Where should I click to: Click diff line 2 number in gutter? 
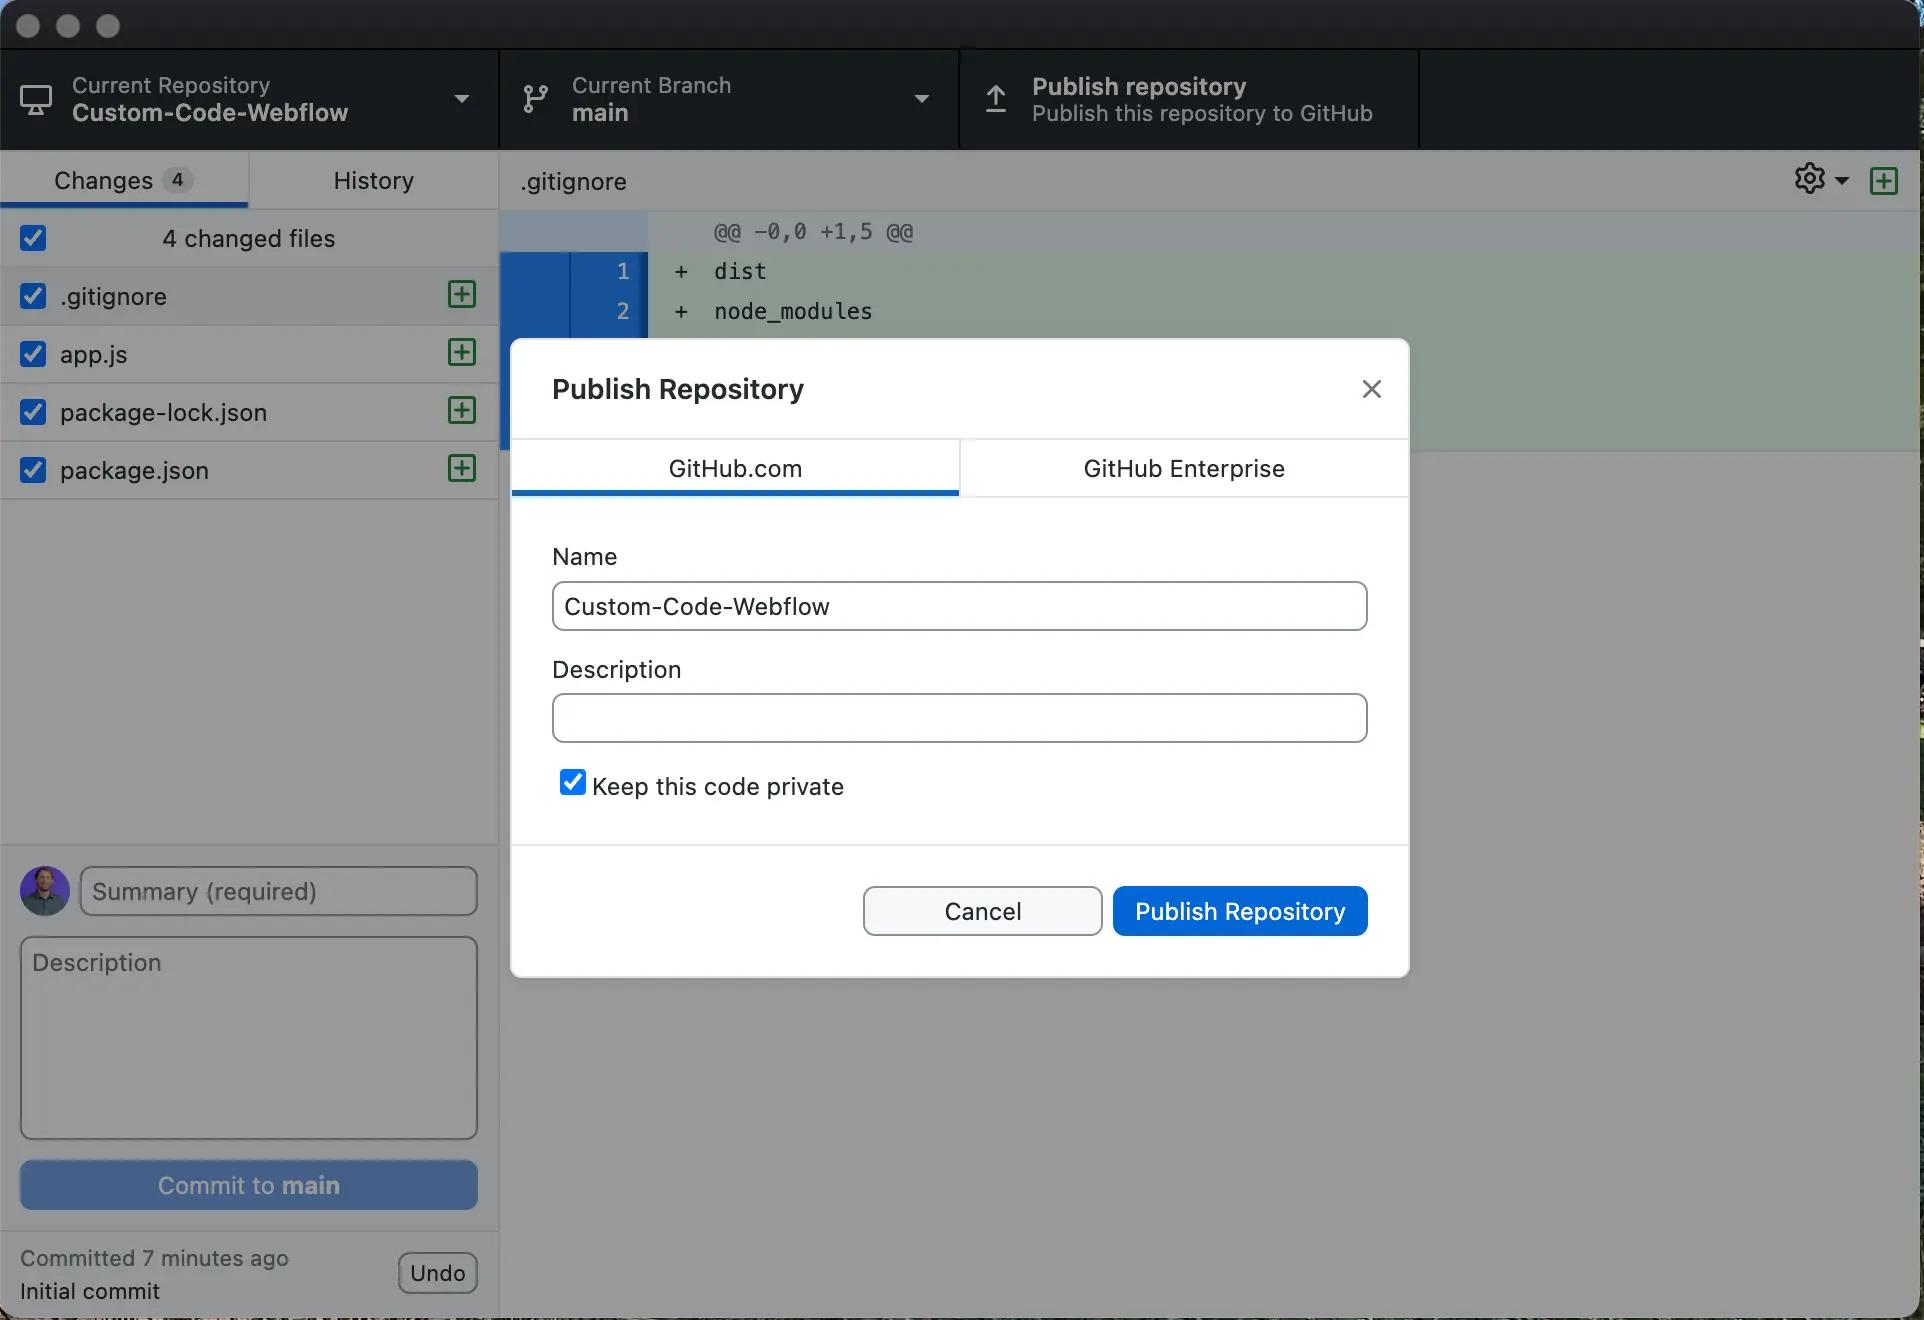click(x=622, y=311)
